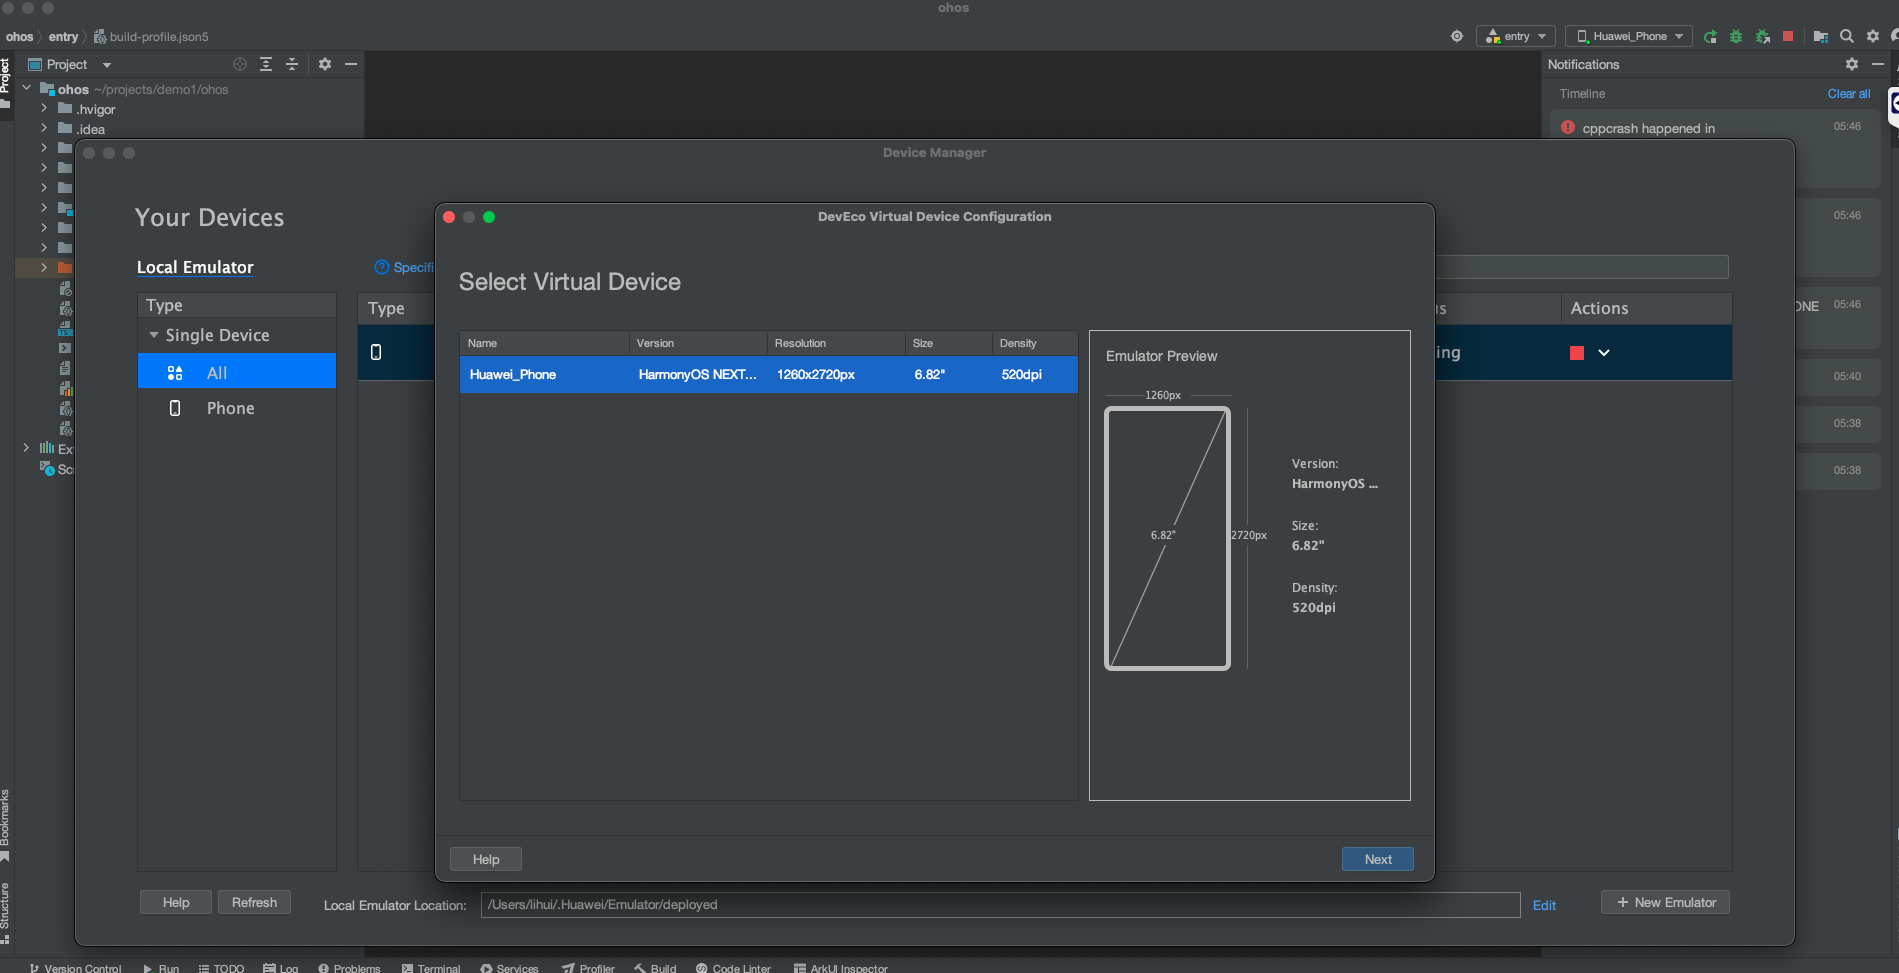Collapse the Single Device tree group

tap(154, 335)
